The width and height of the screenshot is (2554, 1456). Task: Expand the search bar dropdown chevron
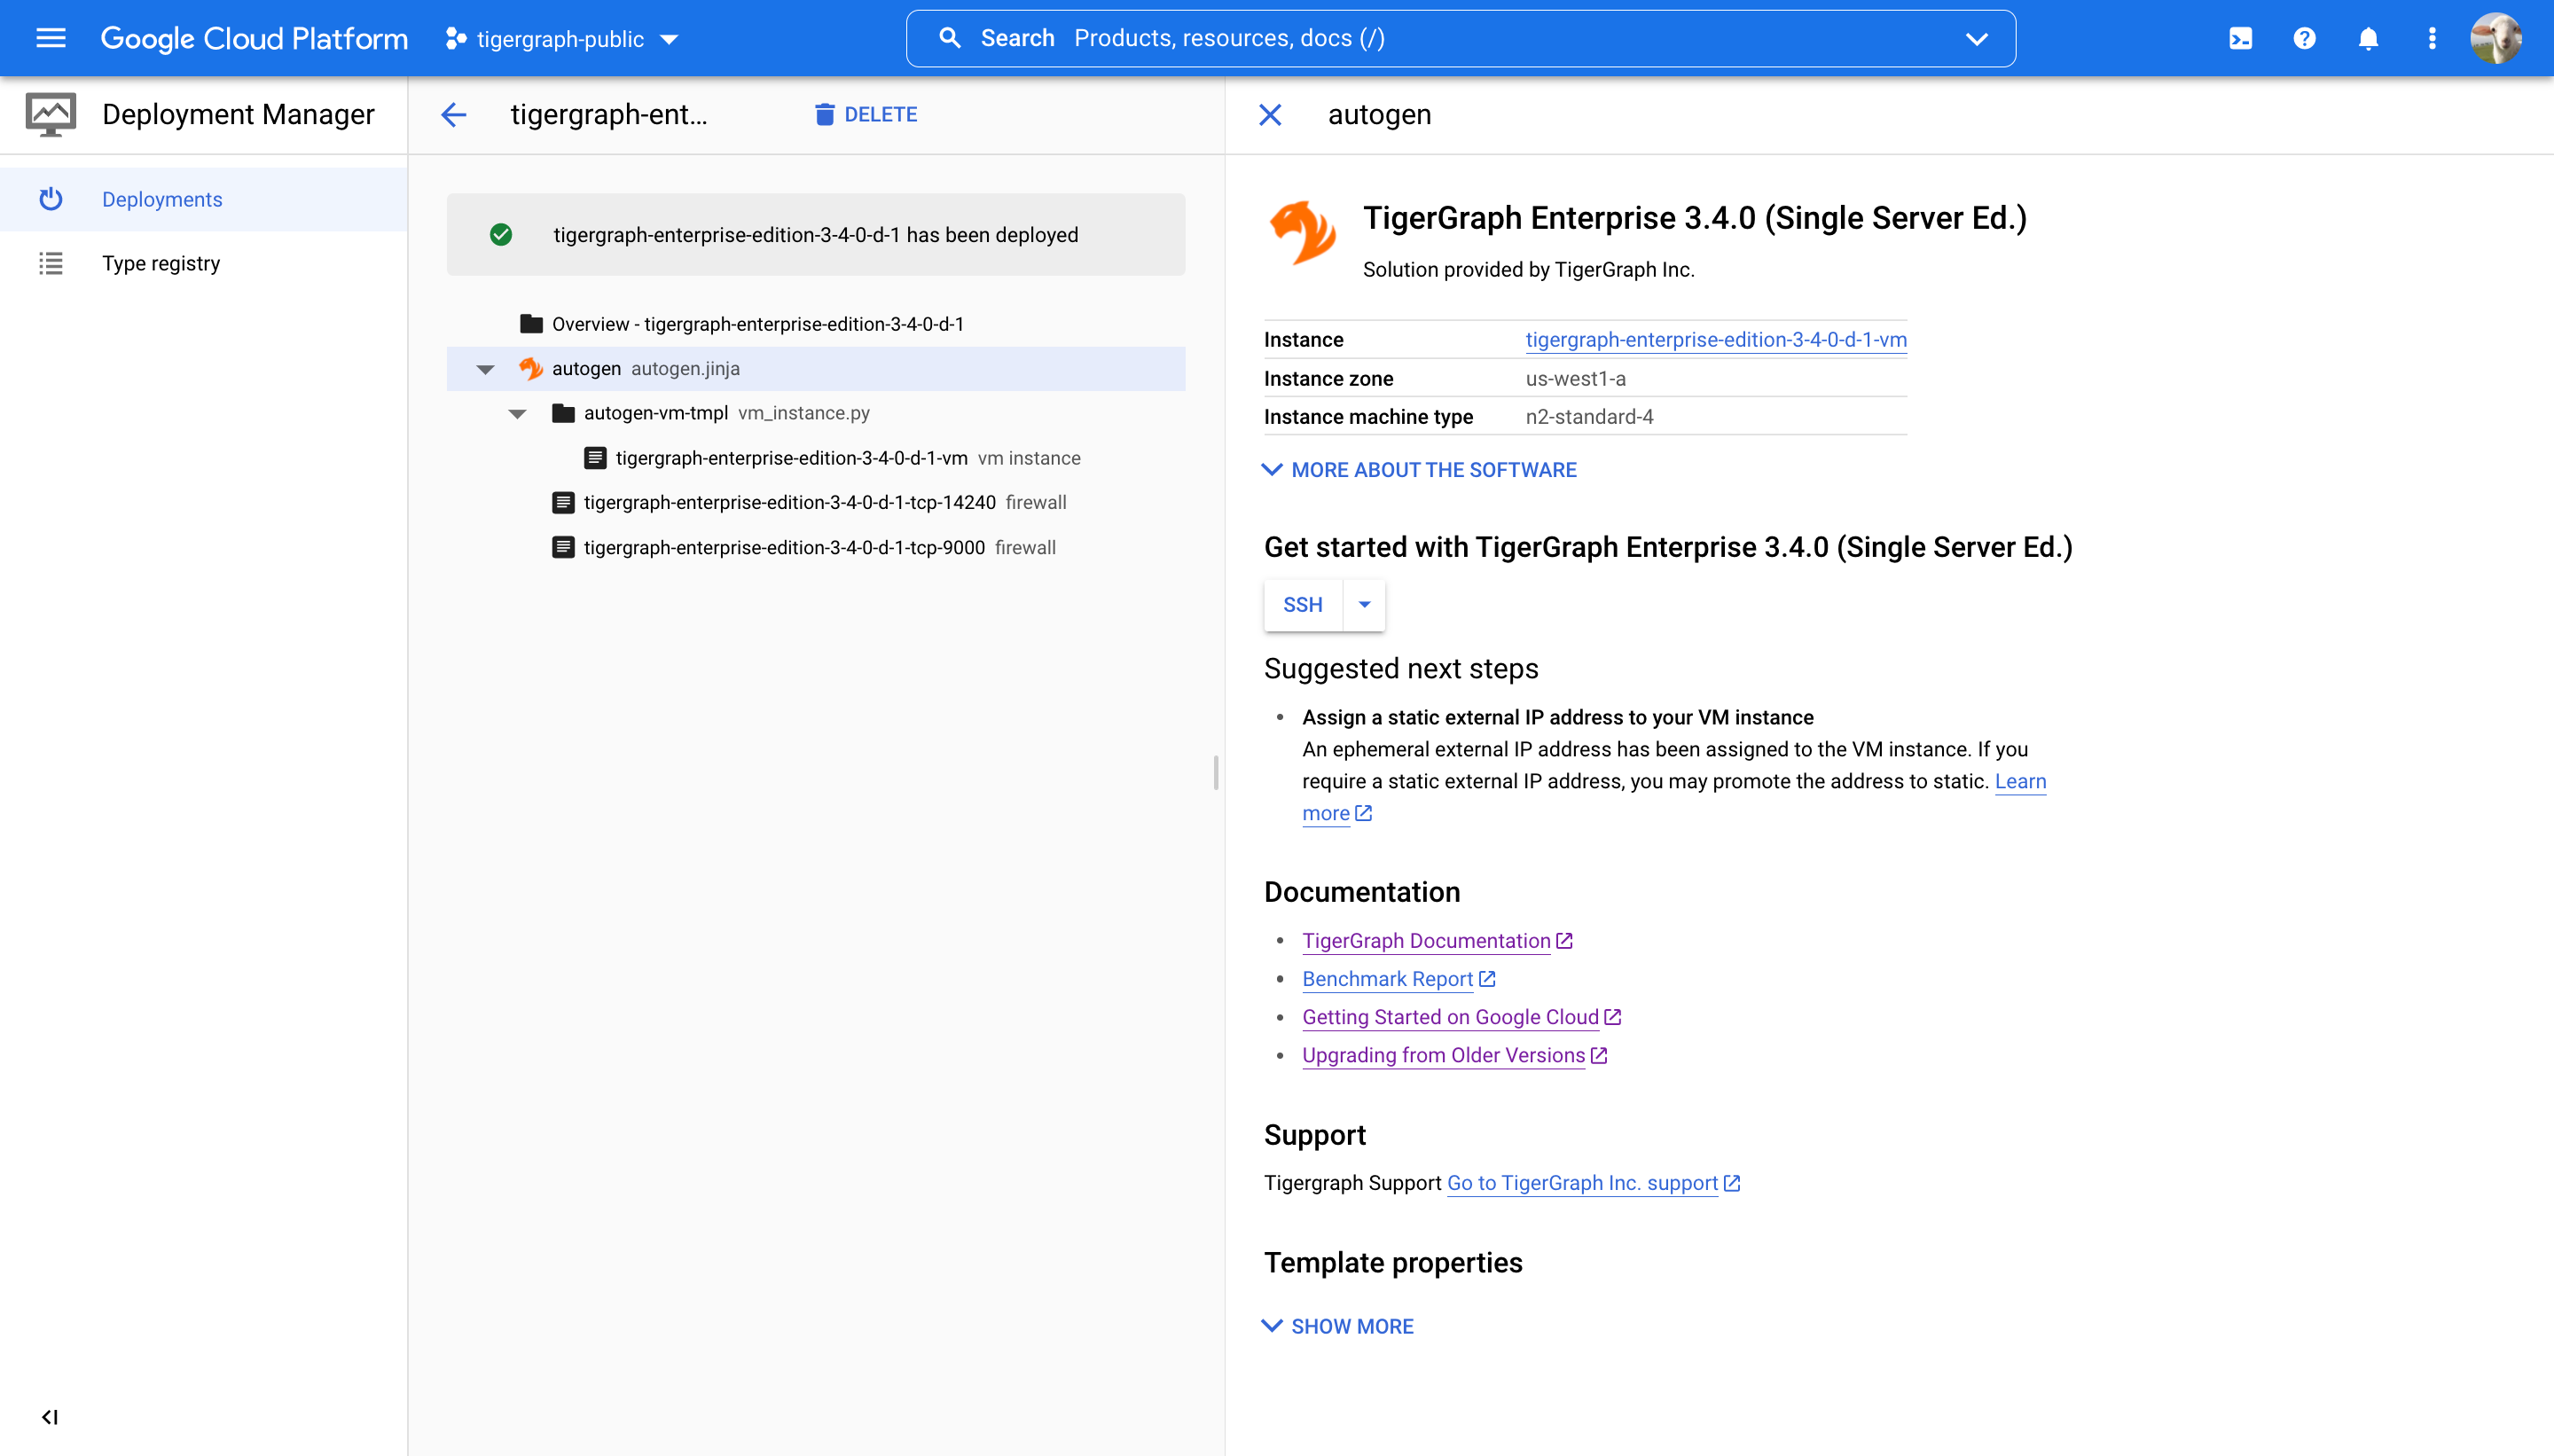pos(1976,39)
